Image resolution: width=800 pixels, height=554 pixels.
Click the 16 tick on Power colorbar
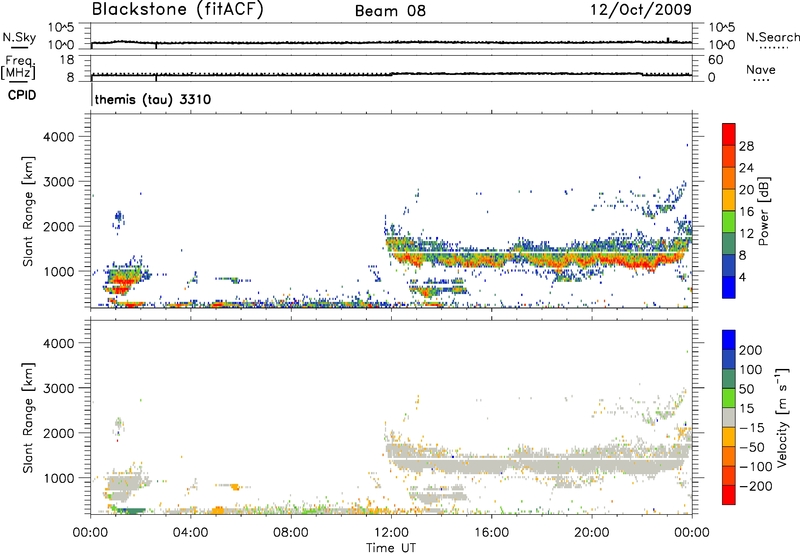(x=746, y=212)
